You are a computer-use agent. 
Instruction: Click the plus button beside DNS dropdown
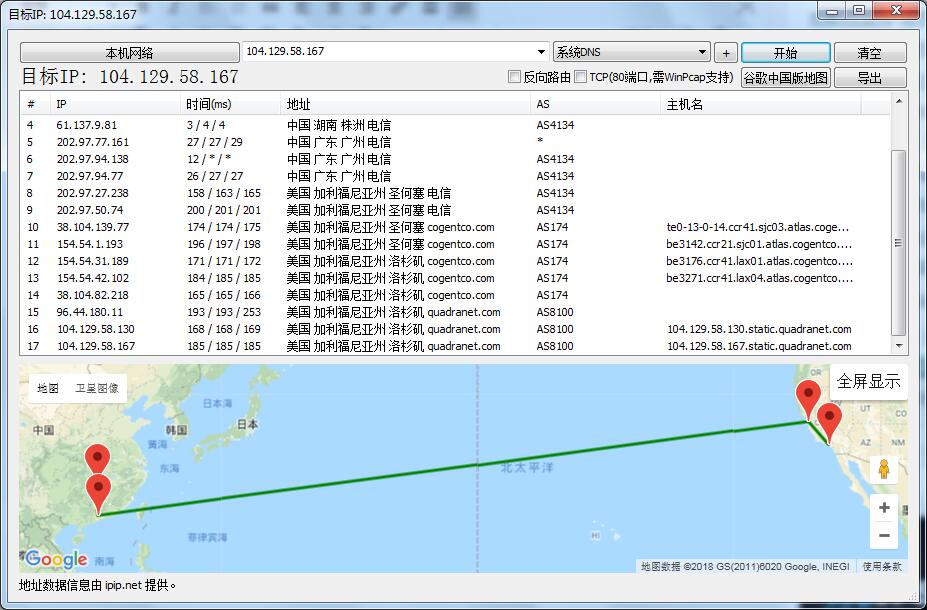point(726,53)
